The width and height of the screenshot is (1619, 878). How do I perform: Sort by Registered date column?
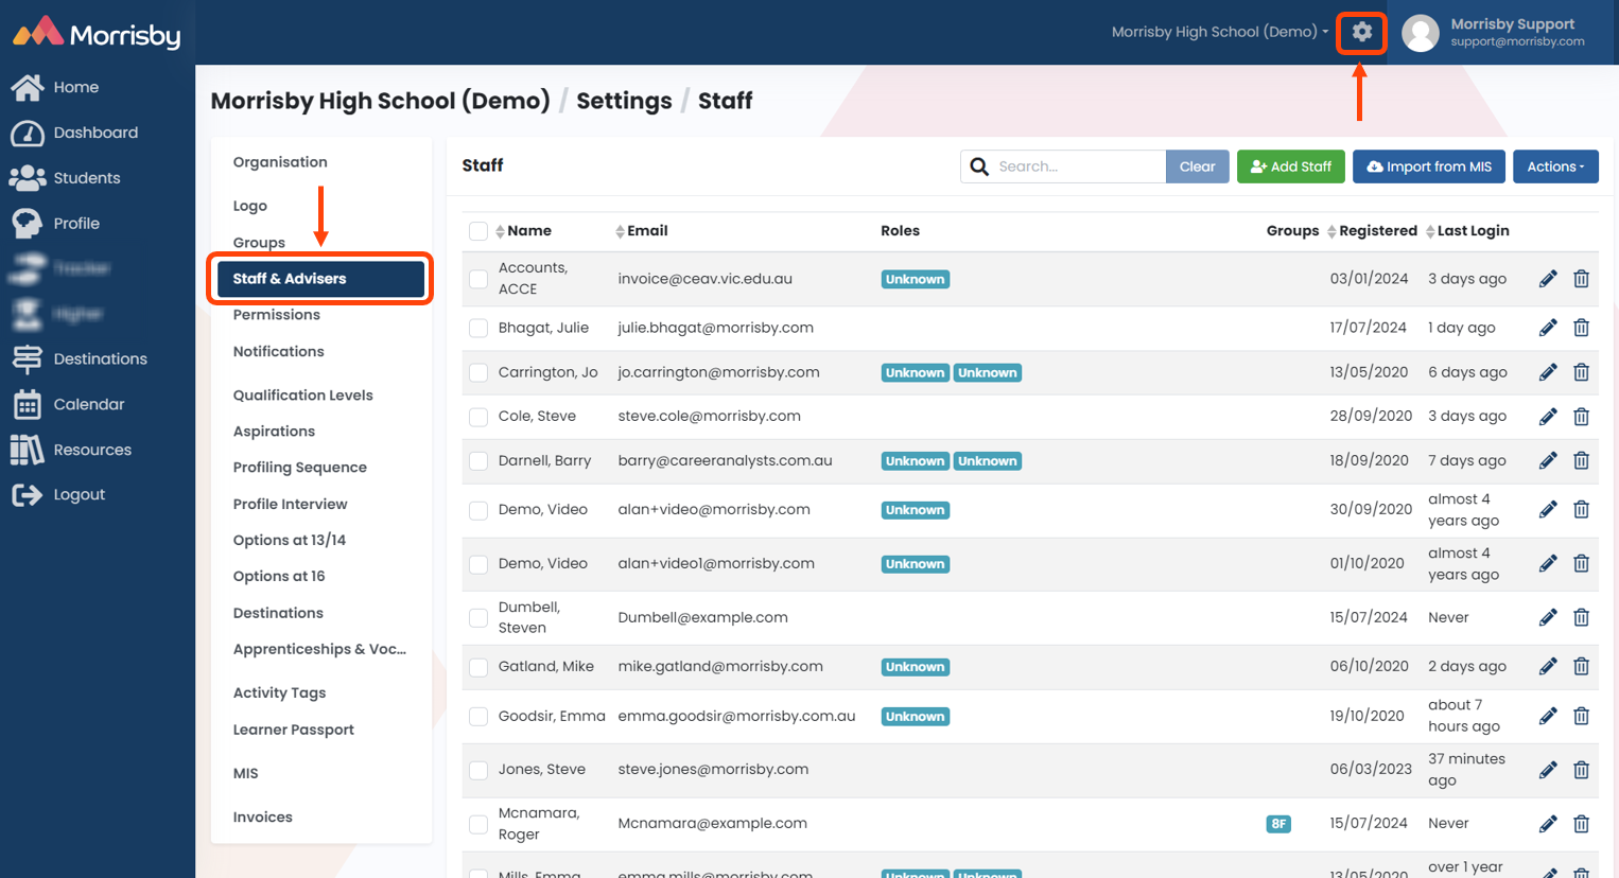coord(1372,231)
